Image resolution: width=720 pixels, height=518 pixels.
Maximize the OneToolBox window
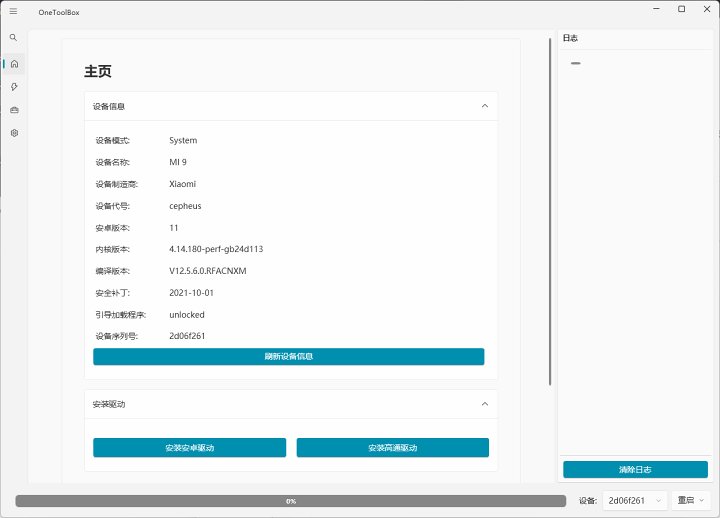click(x=682, y=9)
